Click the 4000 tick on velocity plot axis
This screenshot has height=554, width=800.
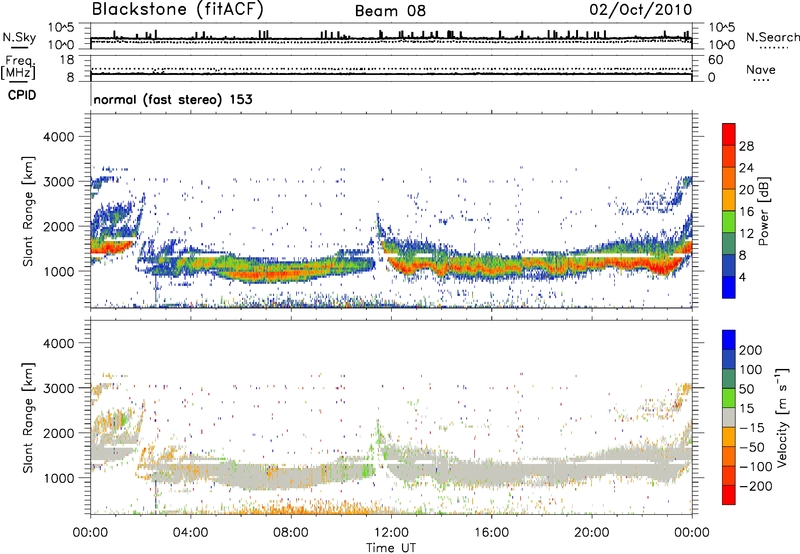click(x=59, y=343)
